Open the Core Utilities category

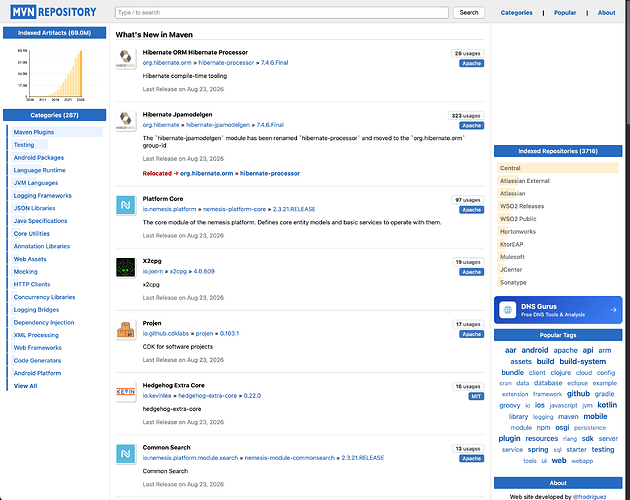[x=32, y=234]
